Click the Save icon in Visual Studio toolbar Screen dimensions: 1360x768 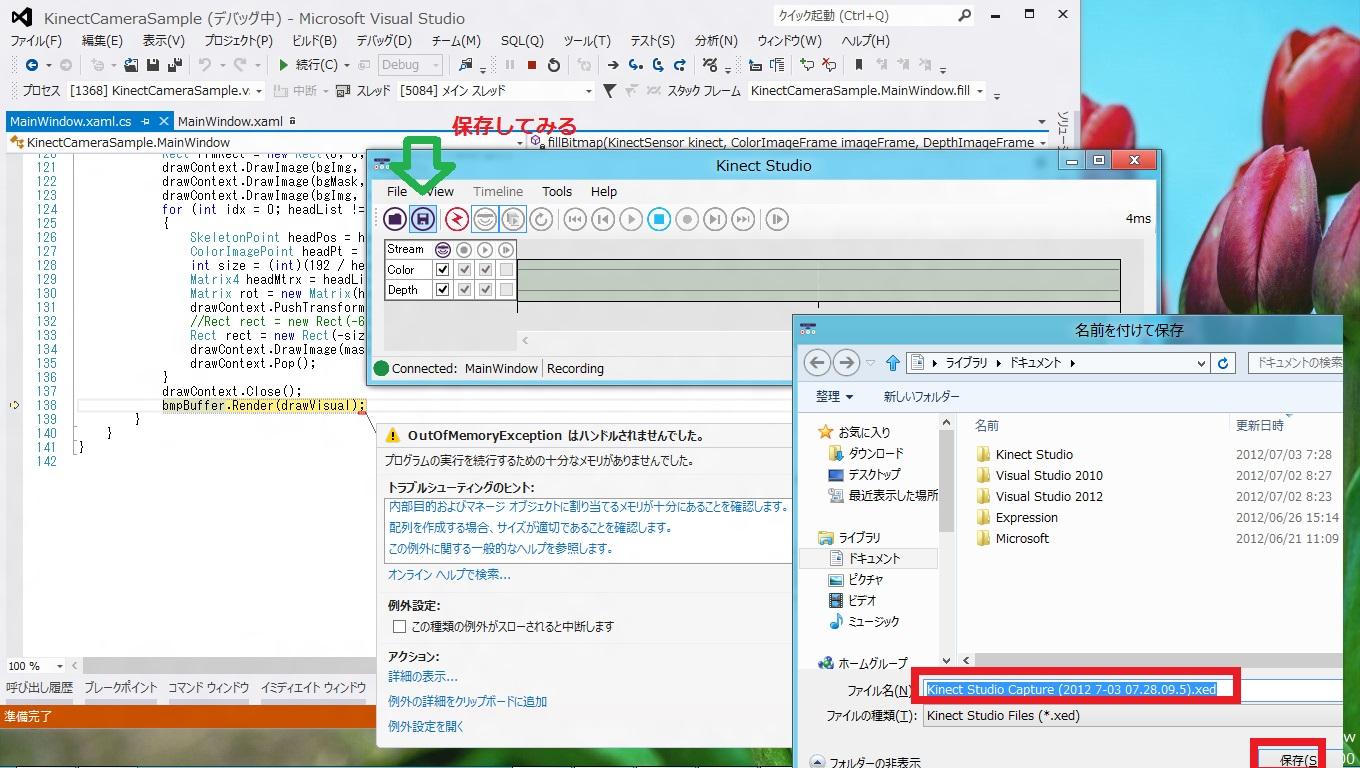pyautogui.click(x=153, y=65)
